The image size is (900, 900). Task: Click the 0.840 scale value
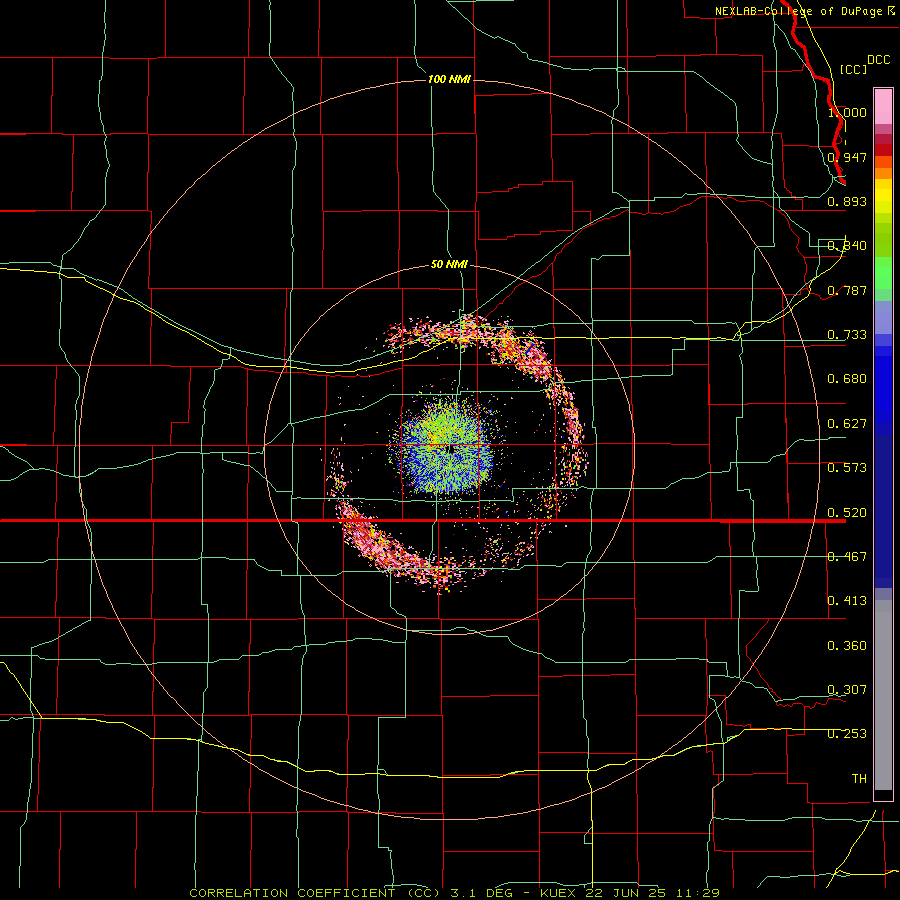pos(847,246)
